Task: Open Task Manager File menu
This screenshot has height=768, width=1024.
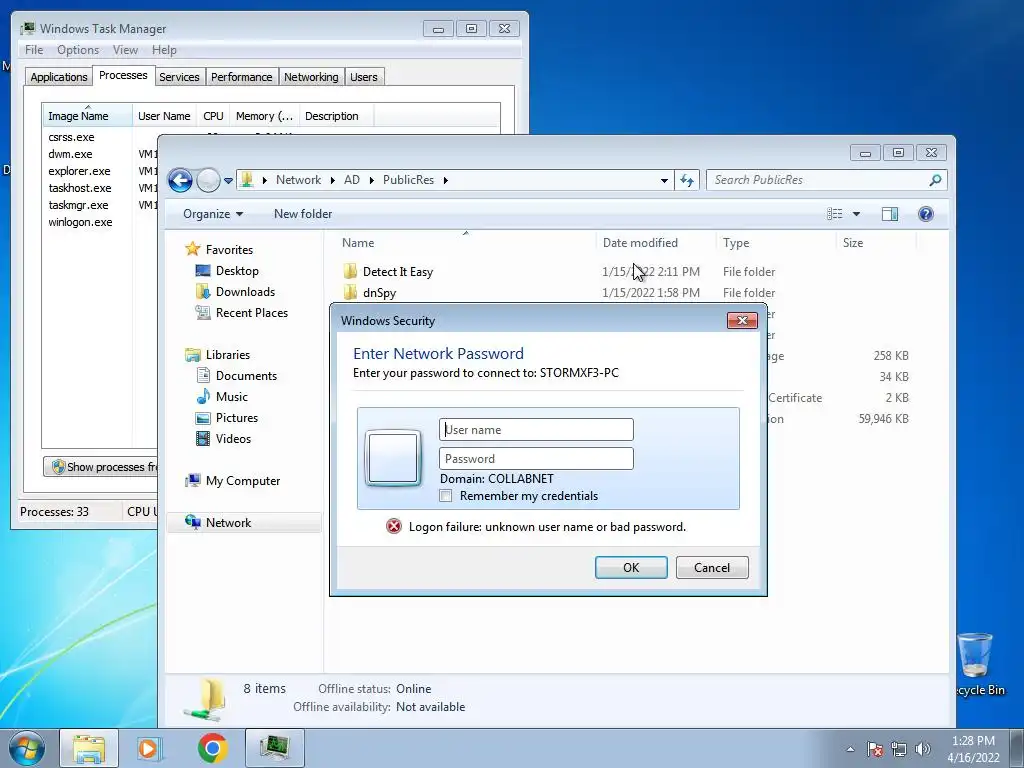Action: tap(34, 50)
